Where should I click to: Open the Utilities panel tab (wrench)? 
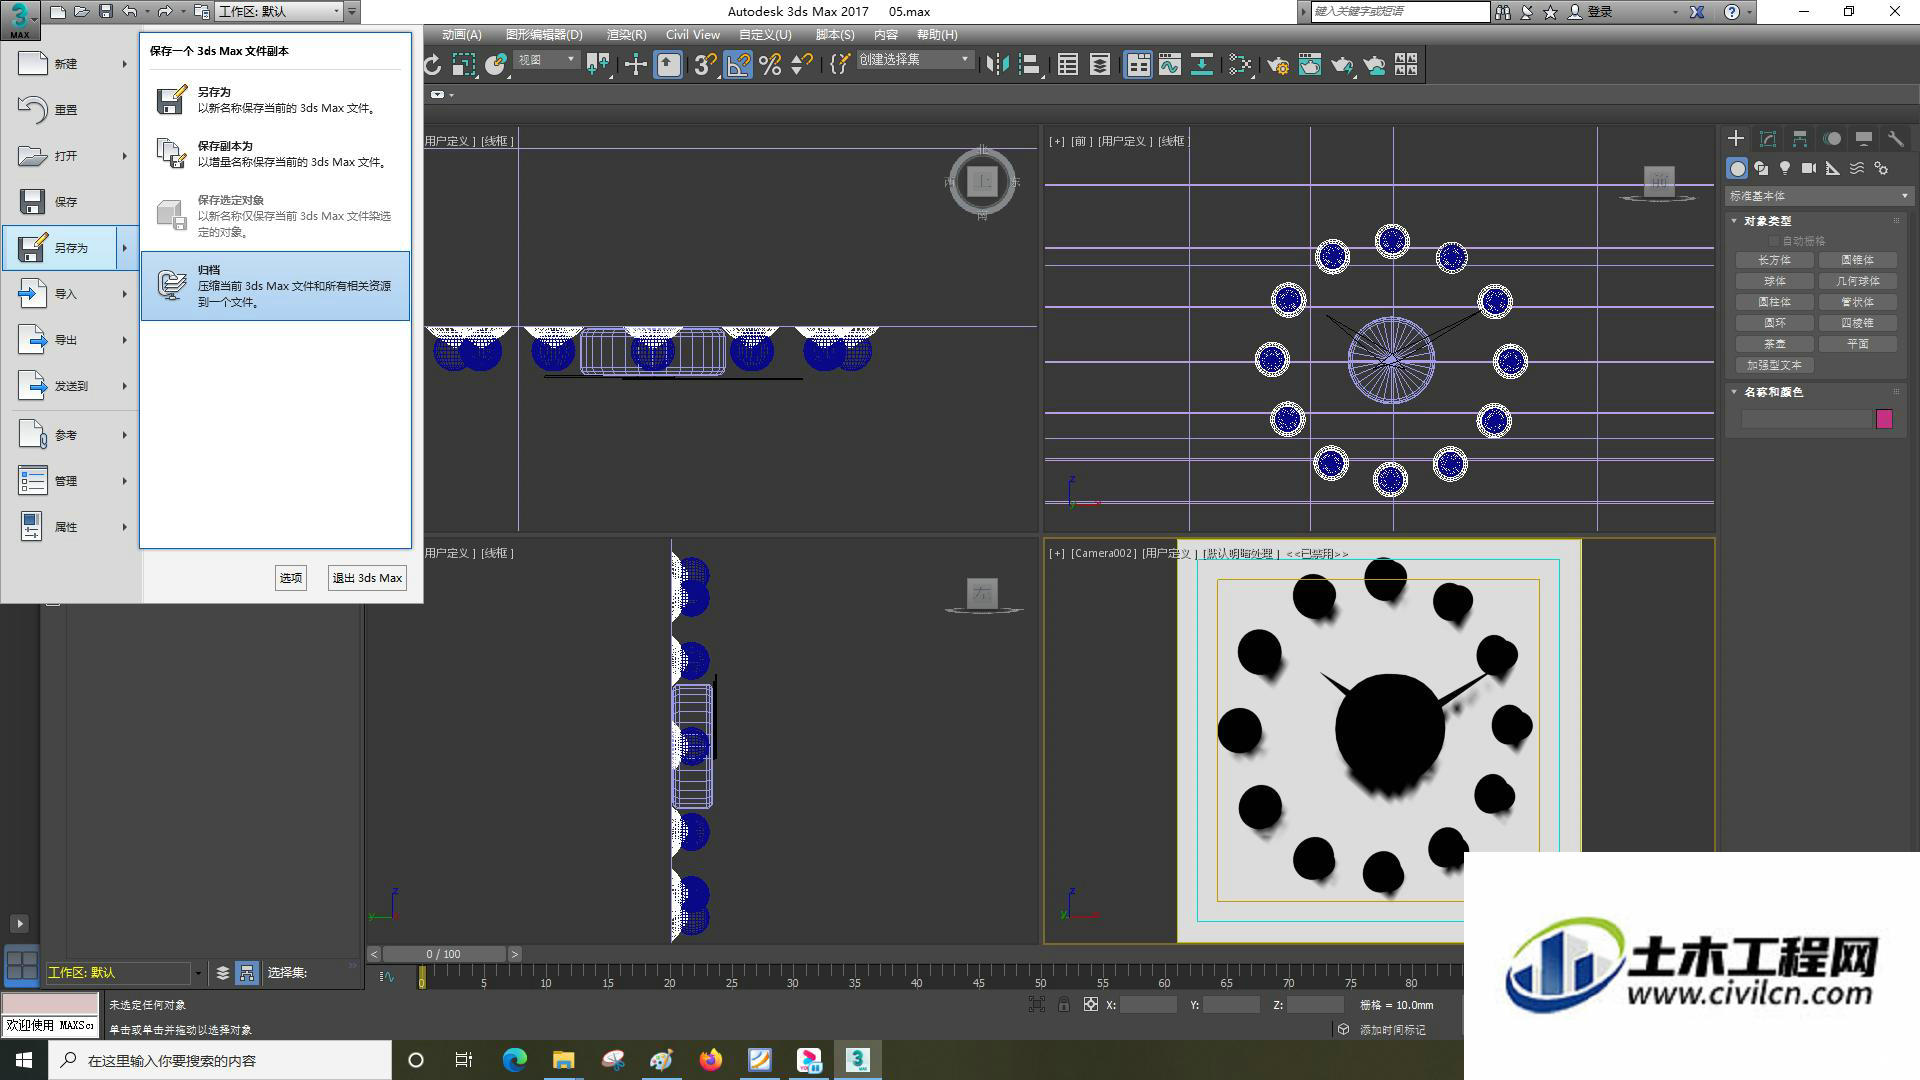(1896, 139)
